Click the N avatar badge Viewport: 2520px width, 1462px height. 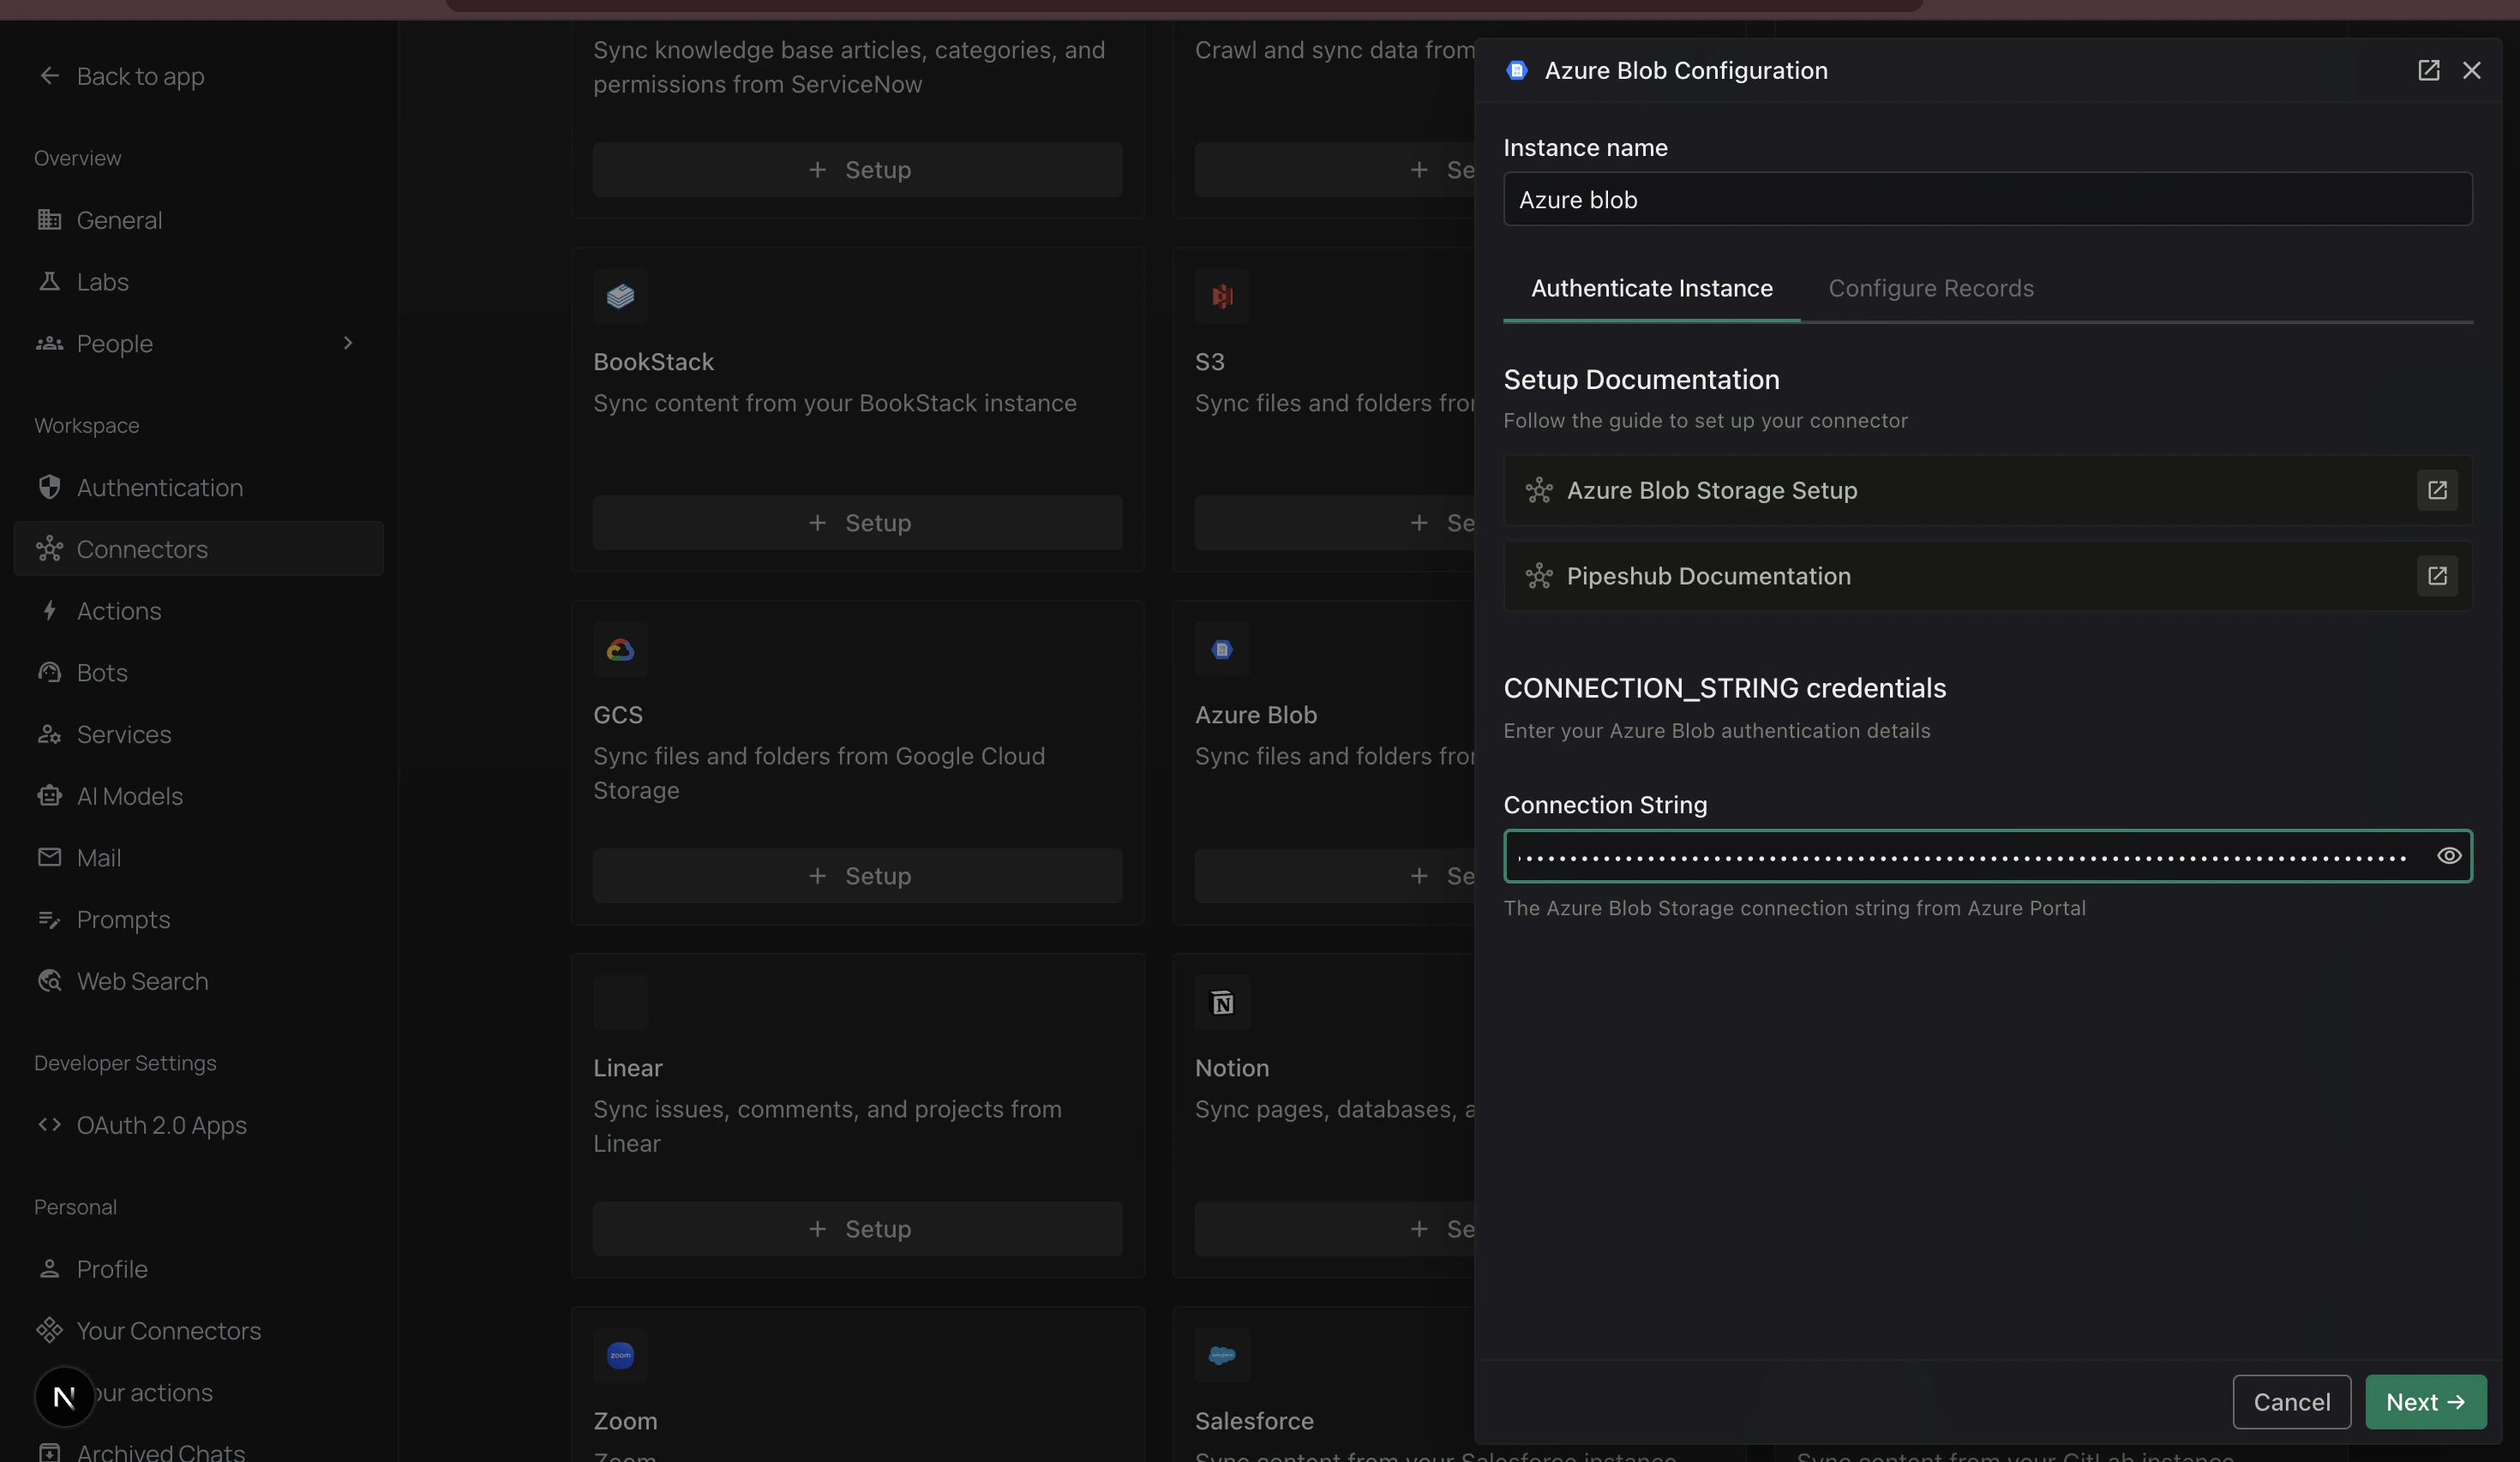[x=64, y=1396]
